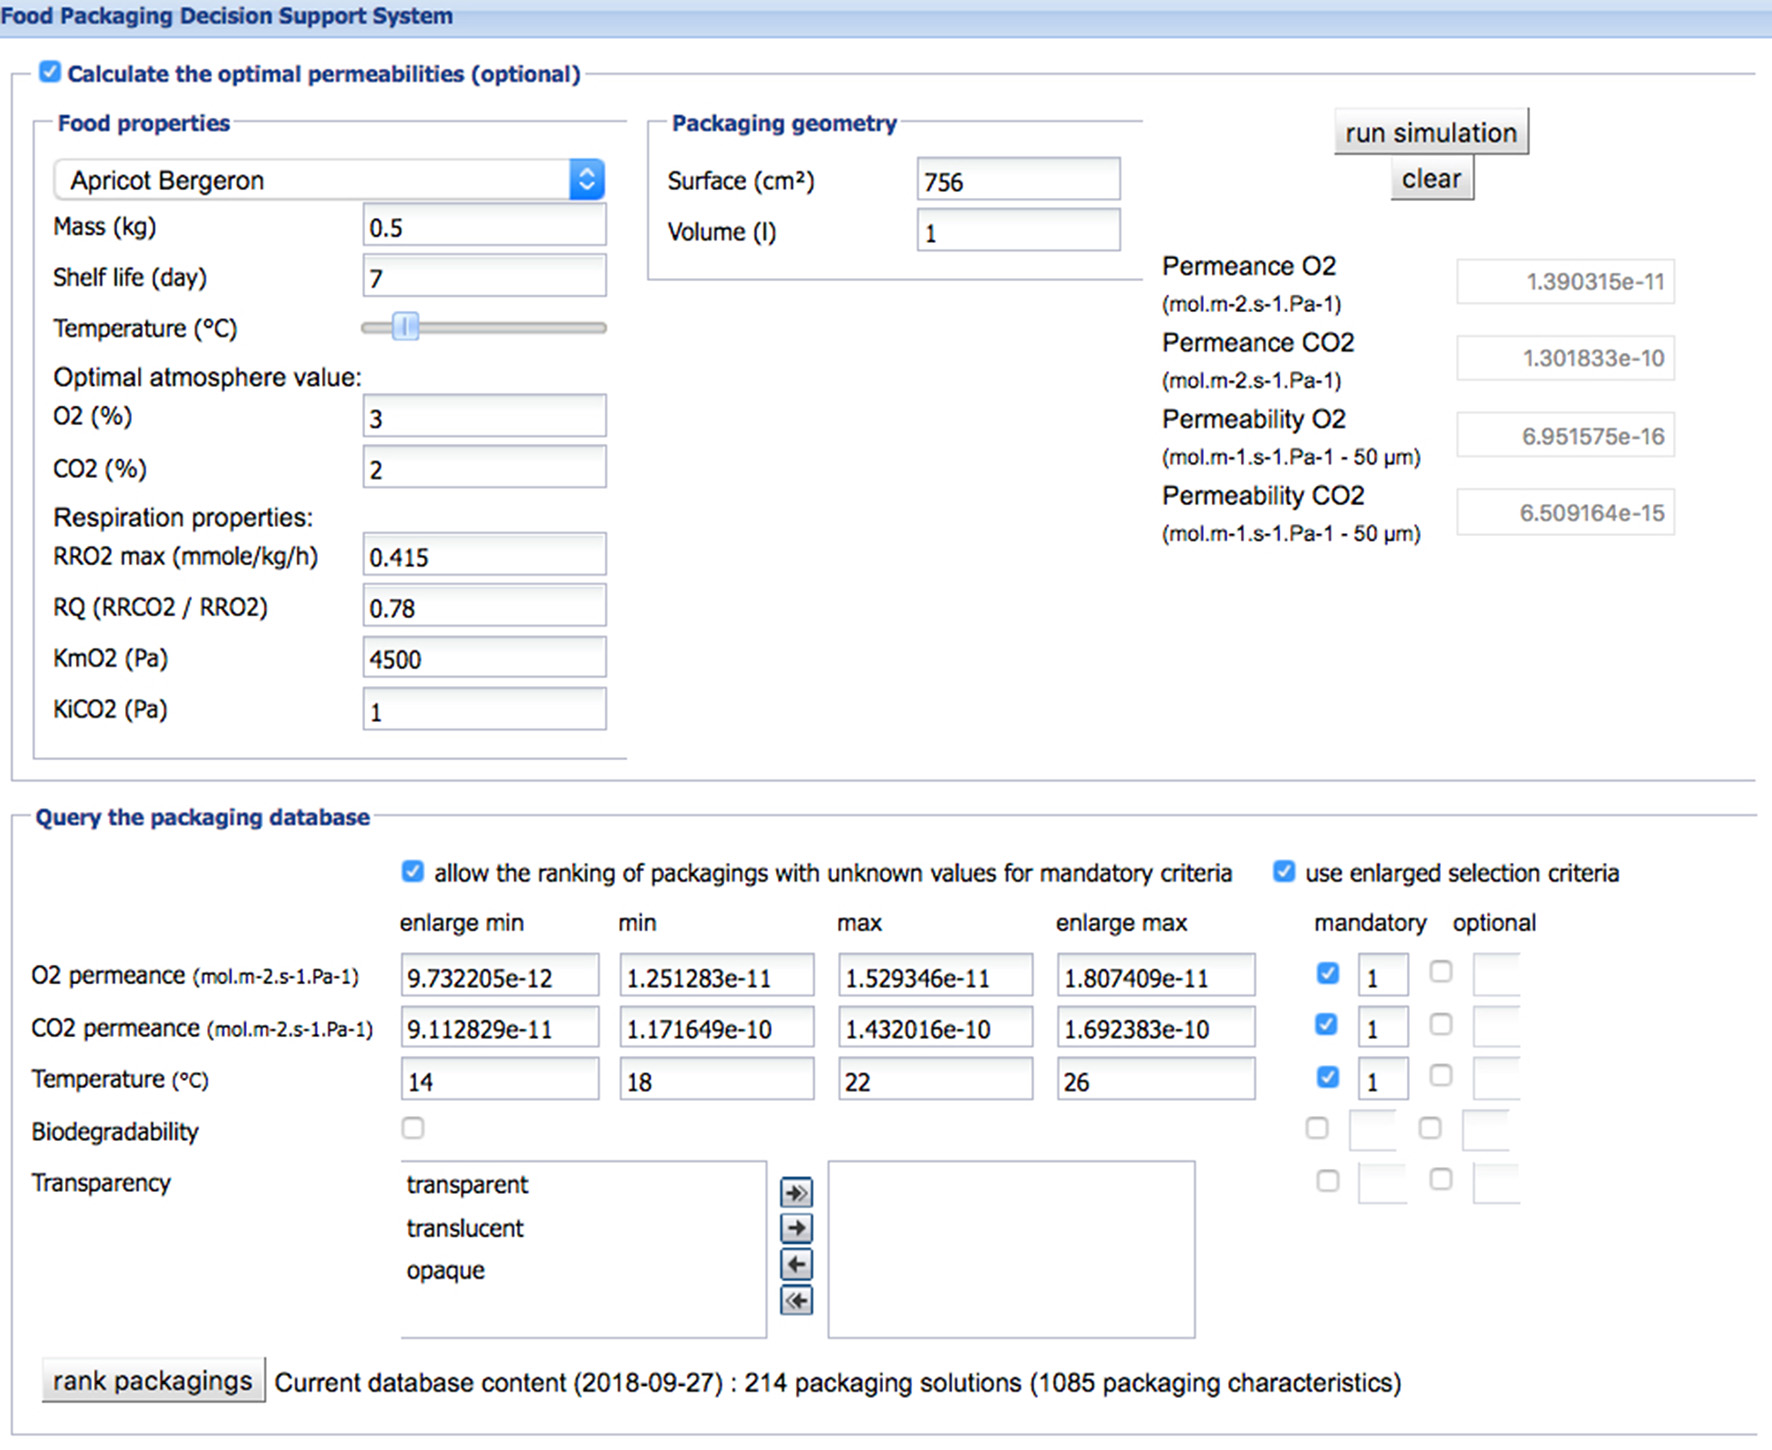The image size is (1772, 1450).
Task: Click the move-all-left double arrow icon
Action: [x=795, y=1301]
